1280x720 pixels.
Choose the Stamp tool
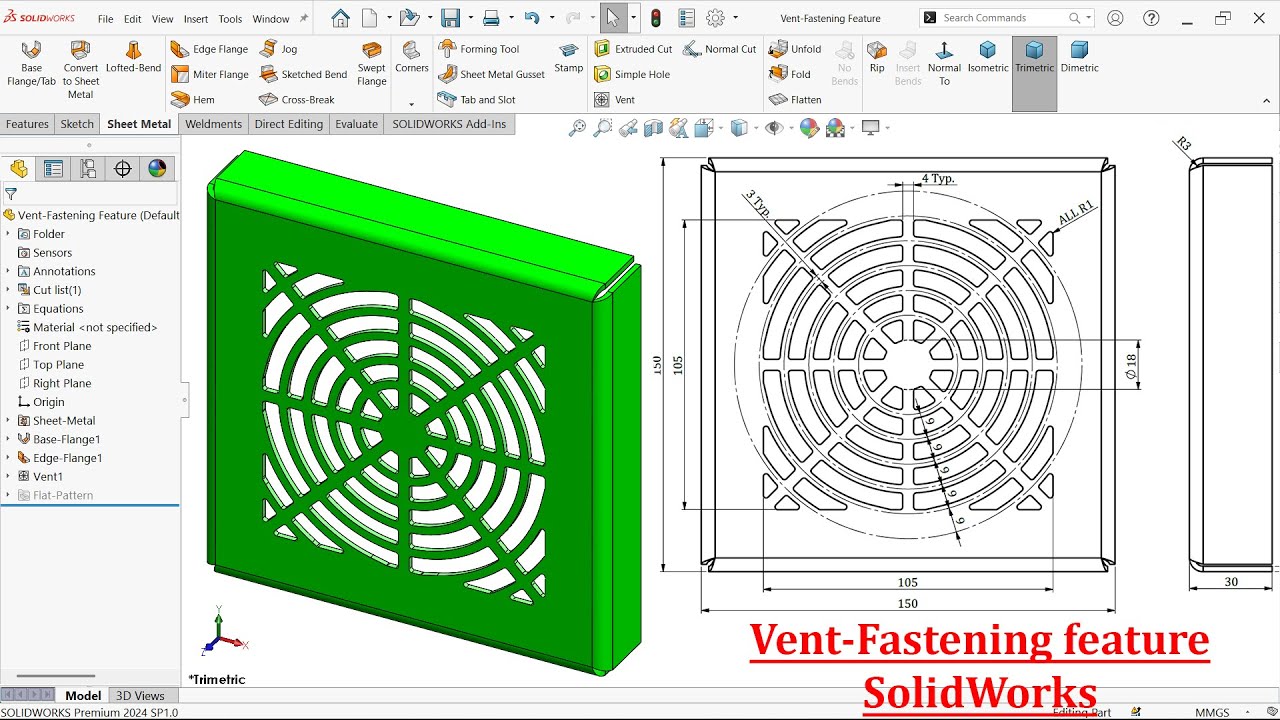pyautogui.click(x=569, y=58)
